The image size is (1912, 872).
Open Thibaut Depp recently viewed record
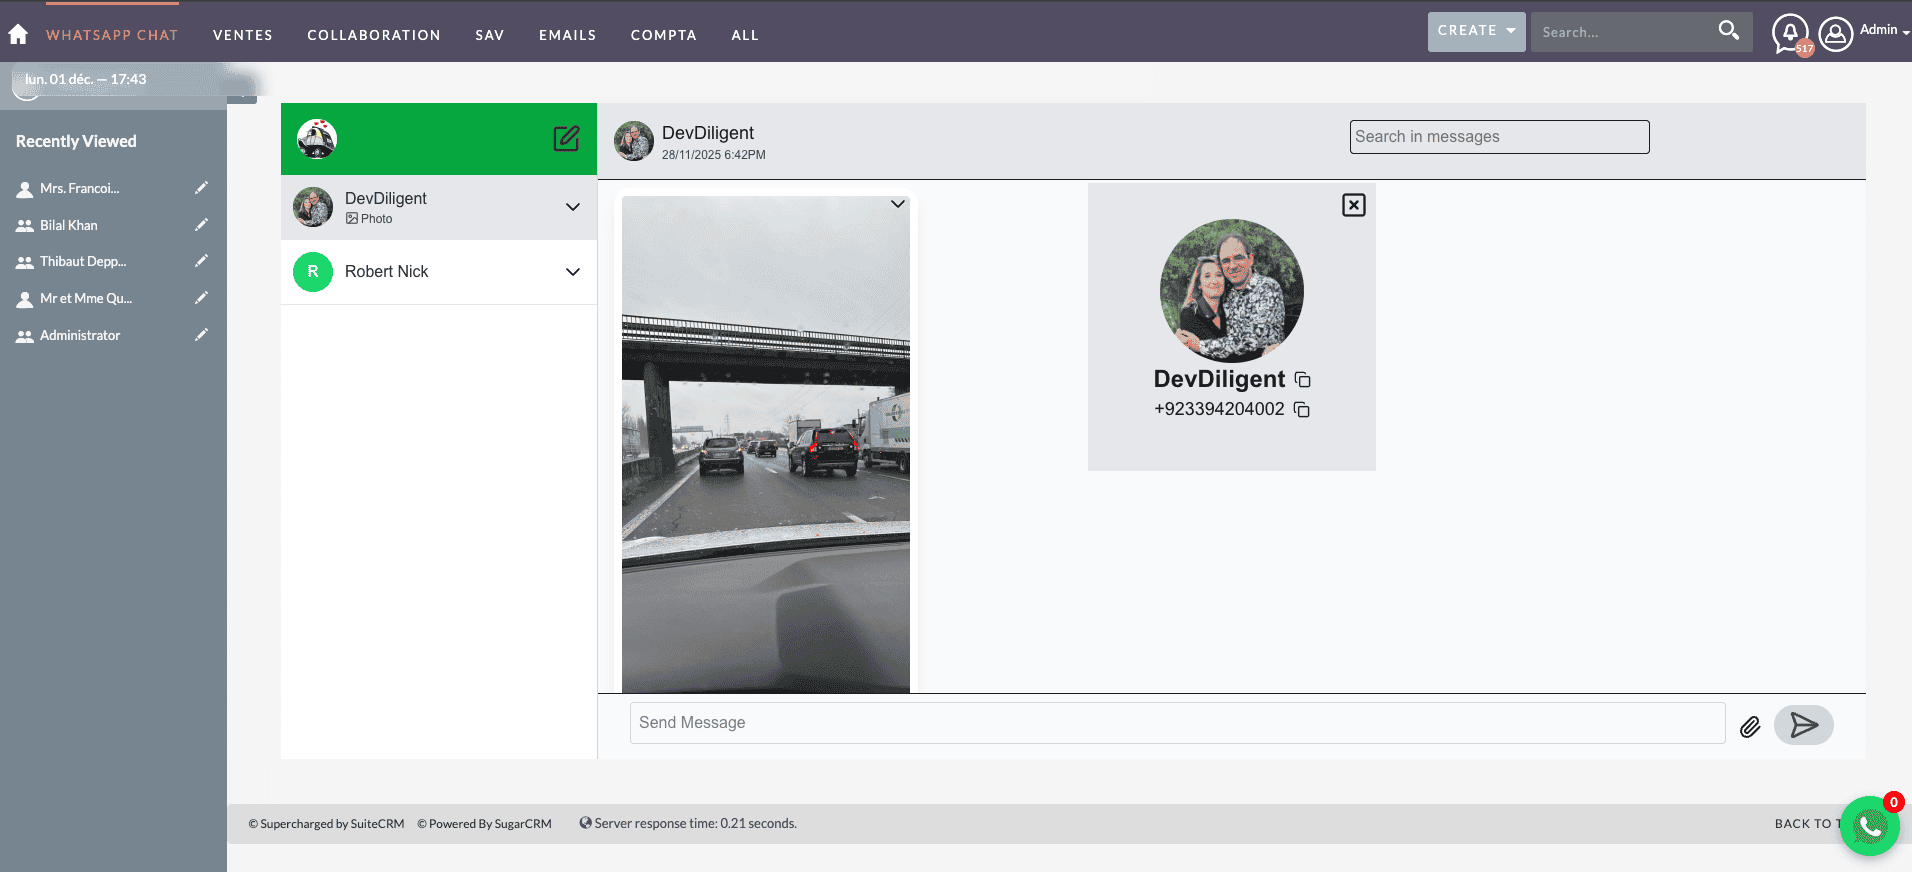(82, 262)
